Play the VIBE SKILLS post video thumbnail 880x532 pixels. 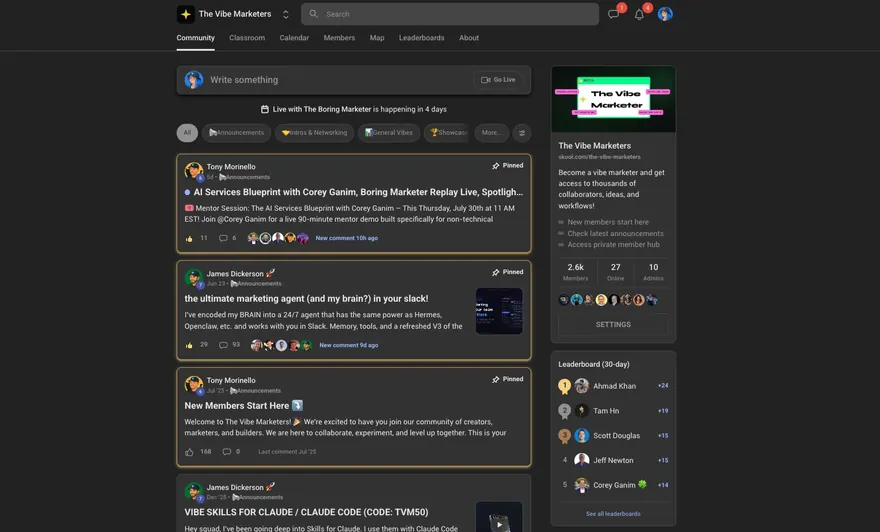499,517
